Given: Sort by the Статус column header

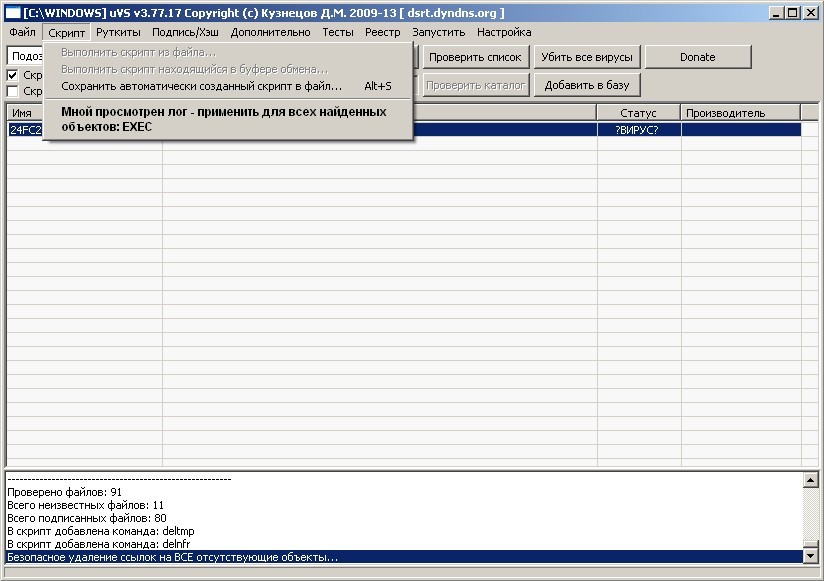Looking at the screenshot, I should (638, 113).
